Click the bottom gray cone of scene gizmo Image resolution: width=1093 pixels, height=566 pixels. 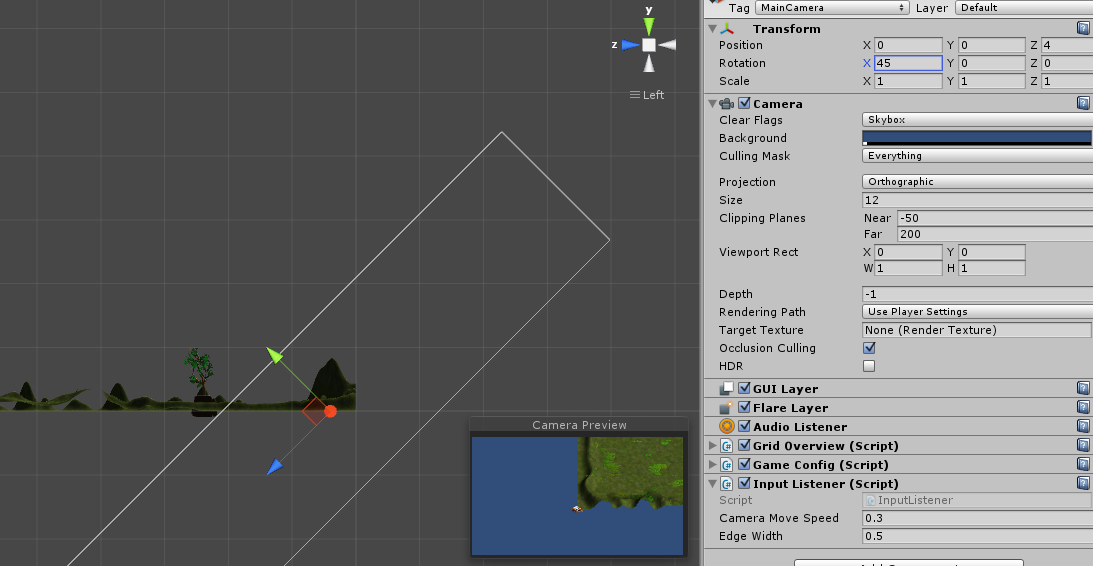click(649, 63)
